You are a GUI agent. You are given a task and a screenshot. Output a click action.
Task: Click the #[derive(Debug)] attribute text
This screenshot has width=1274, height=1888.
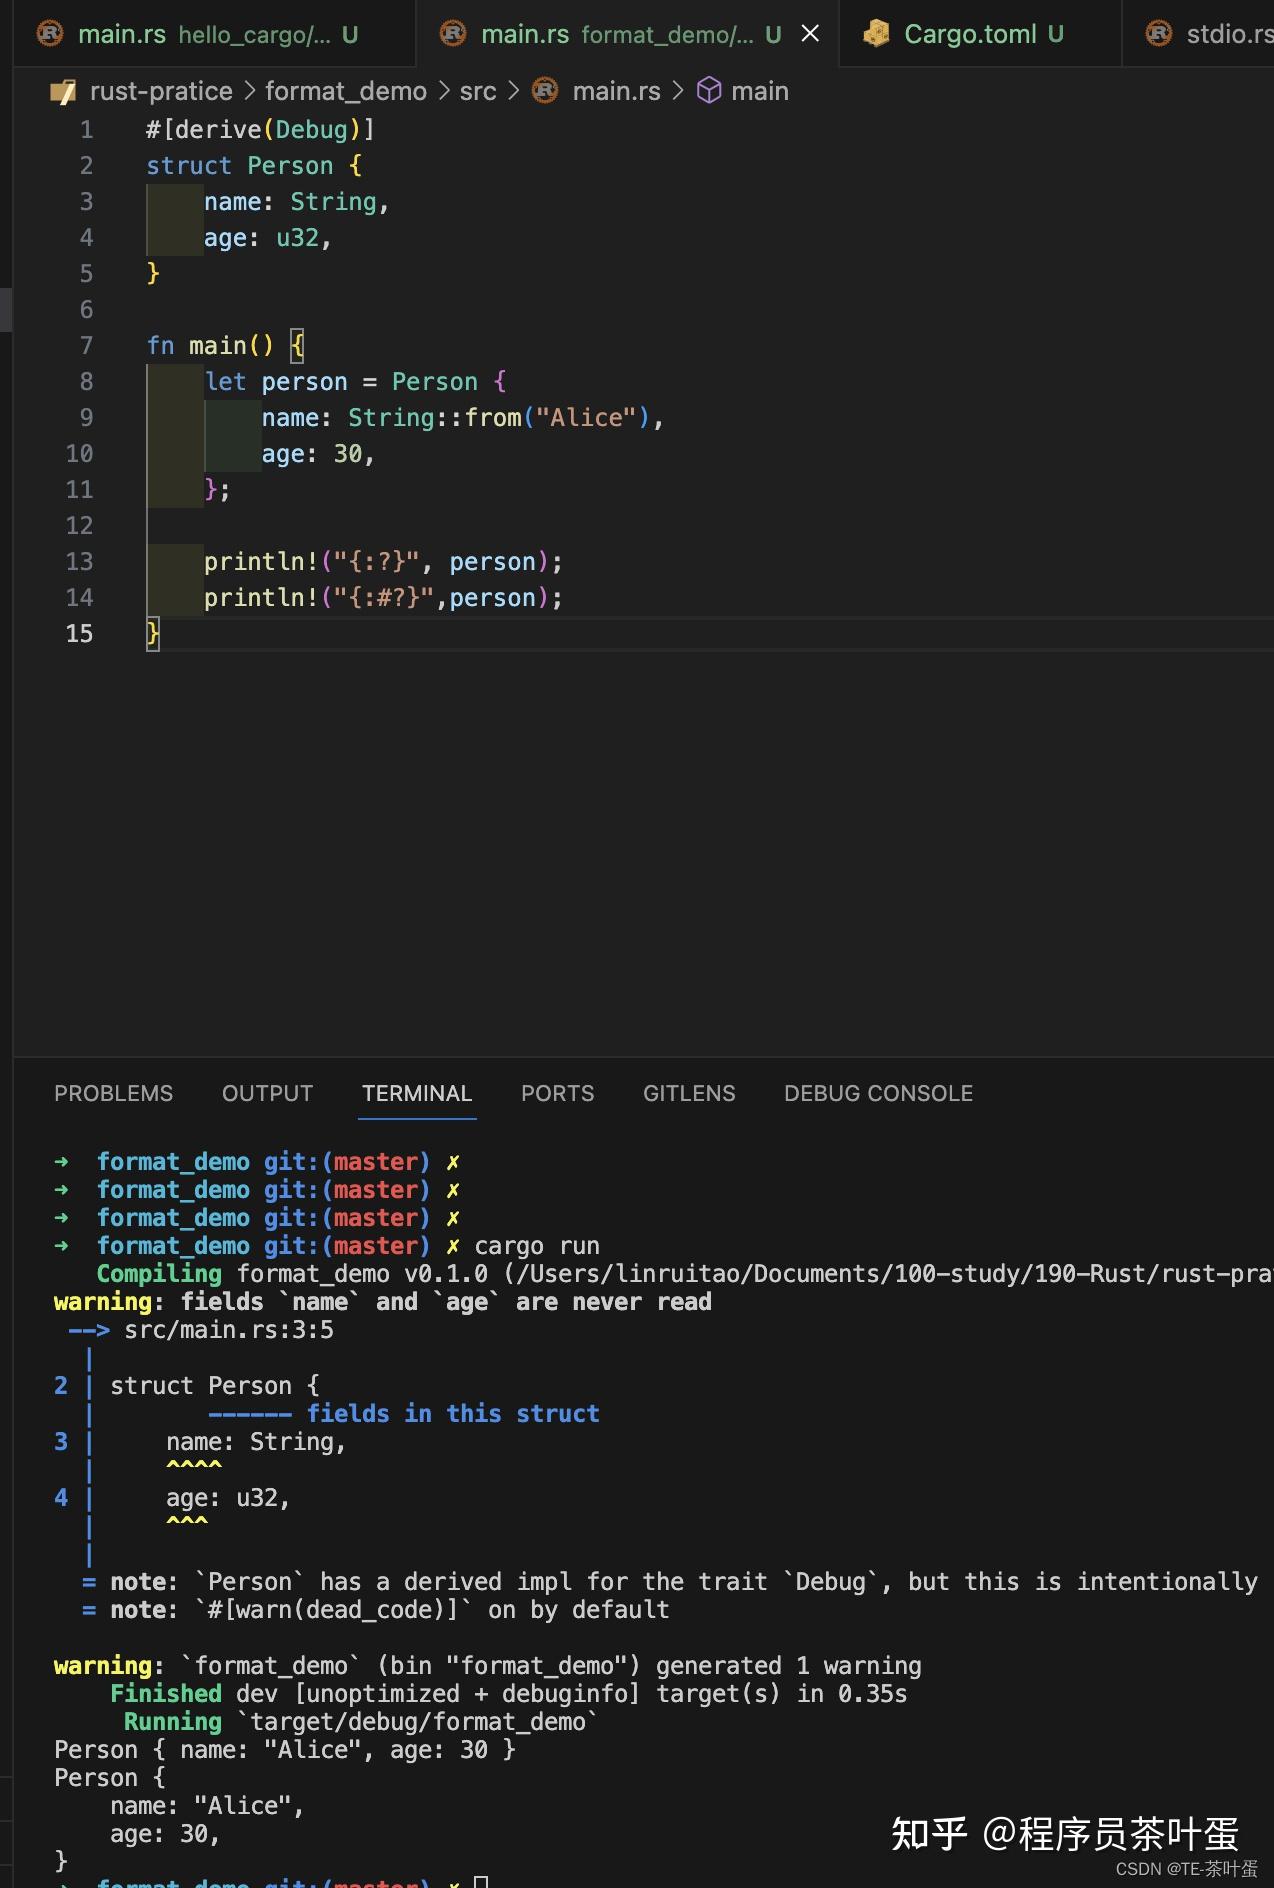[x=260, y=130]
